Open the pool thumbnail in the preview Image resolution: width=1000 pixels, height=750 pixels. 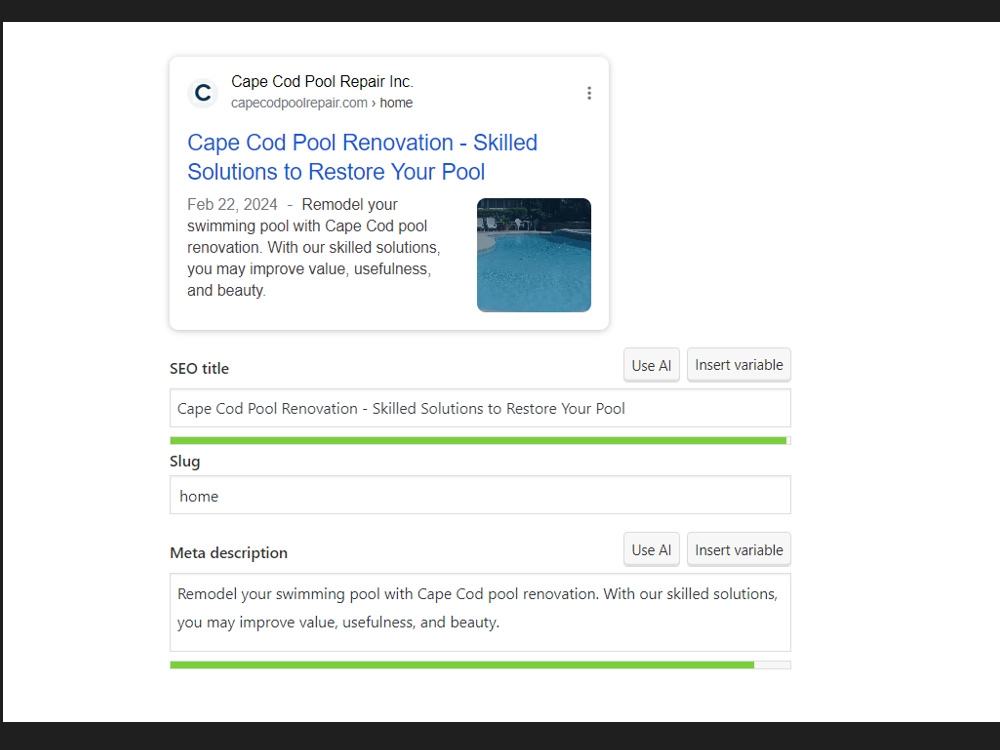(534, 255)
